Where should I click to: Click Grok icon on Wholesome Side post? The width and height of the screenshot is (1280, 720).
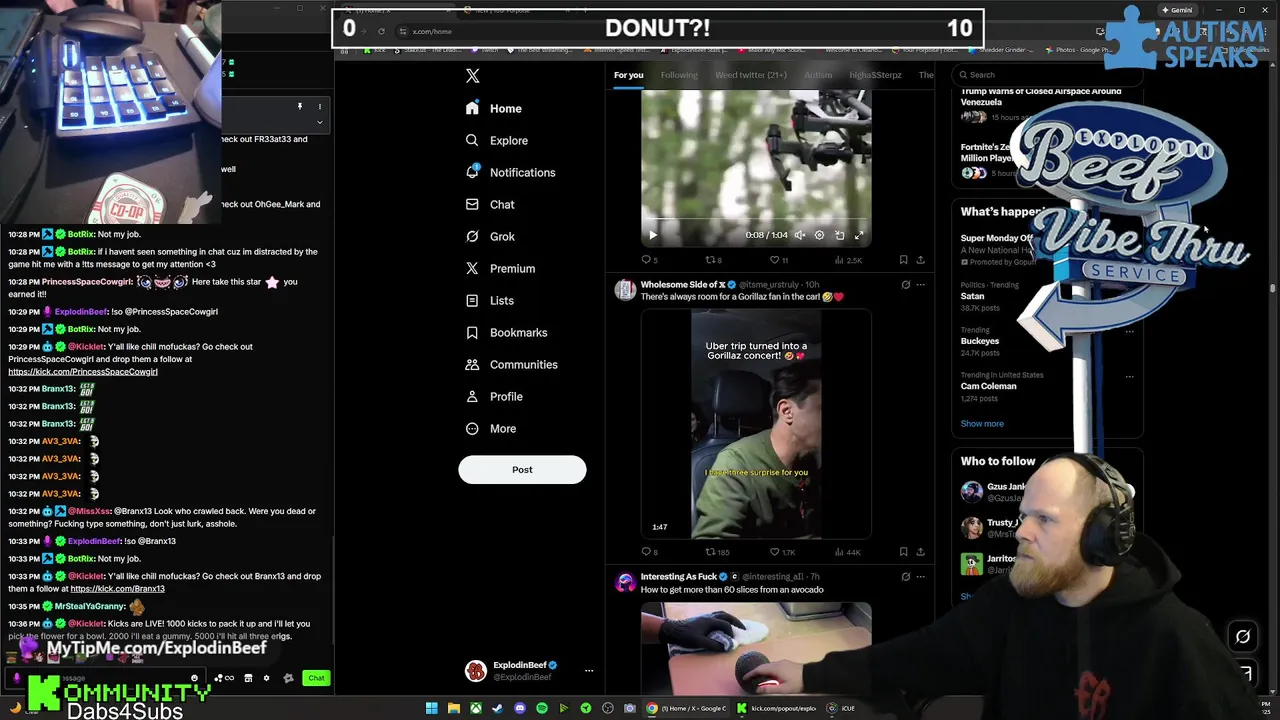click(906, 285)
